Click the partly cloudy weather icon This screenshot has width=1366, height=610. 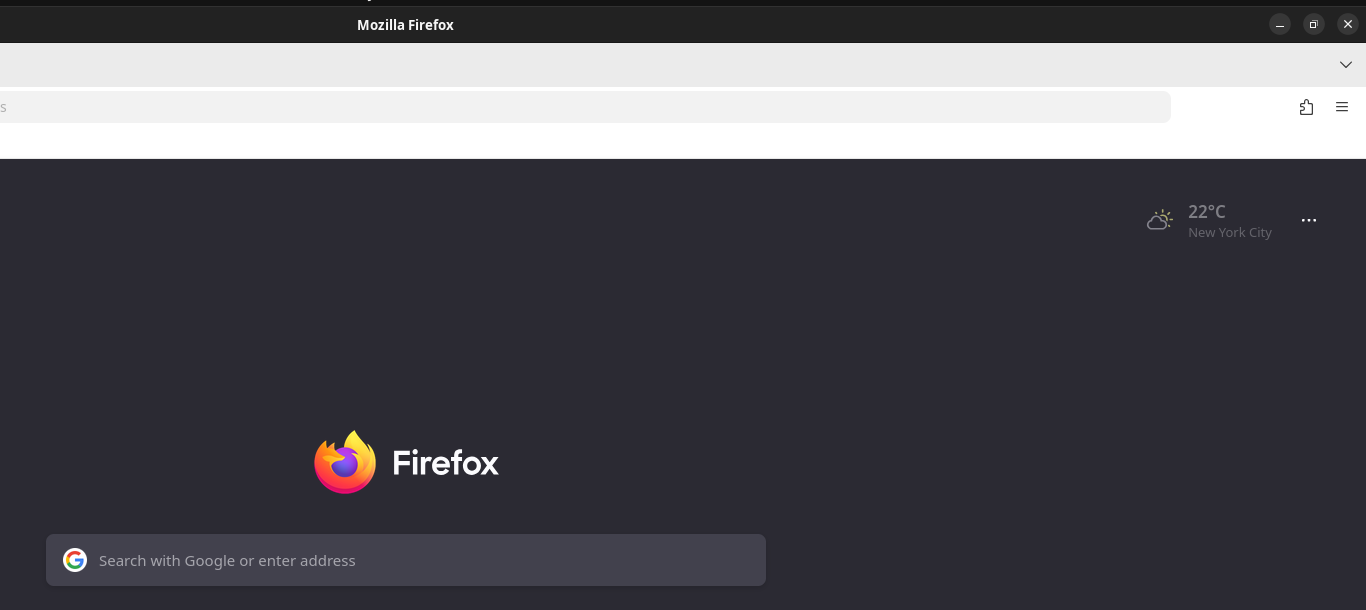tap(1160, 220)
